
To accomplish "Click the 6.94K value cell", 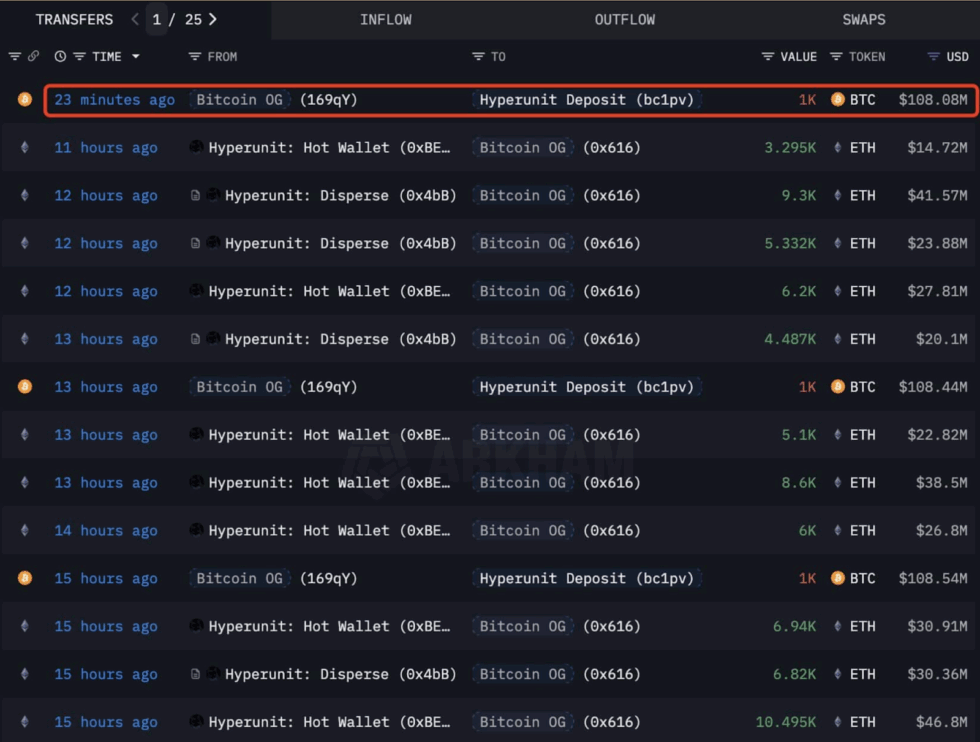I will coord(794,626).
